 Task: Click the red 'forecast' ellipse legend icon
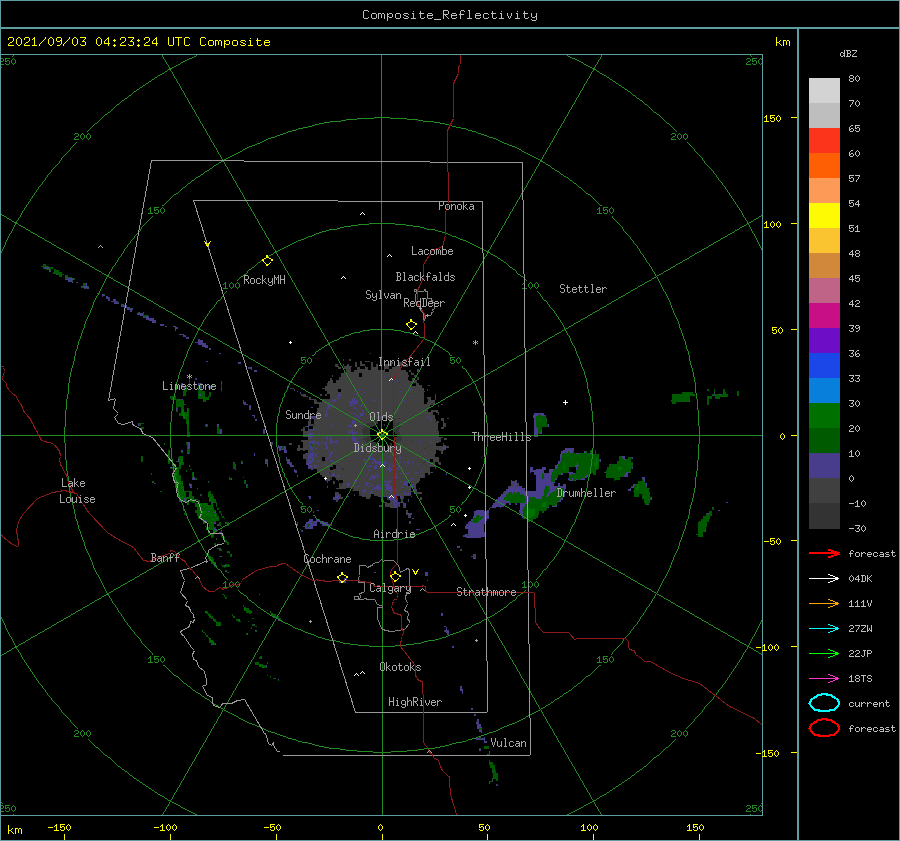pos(824,728)
